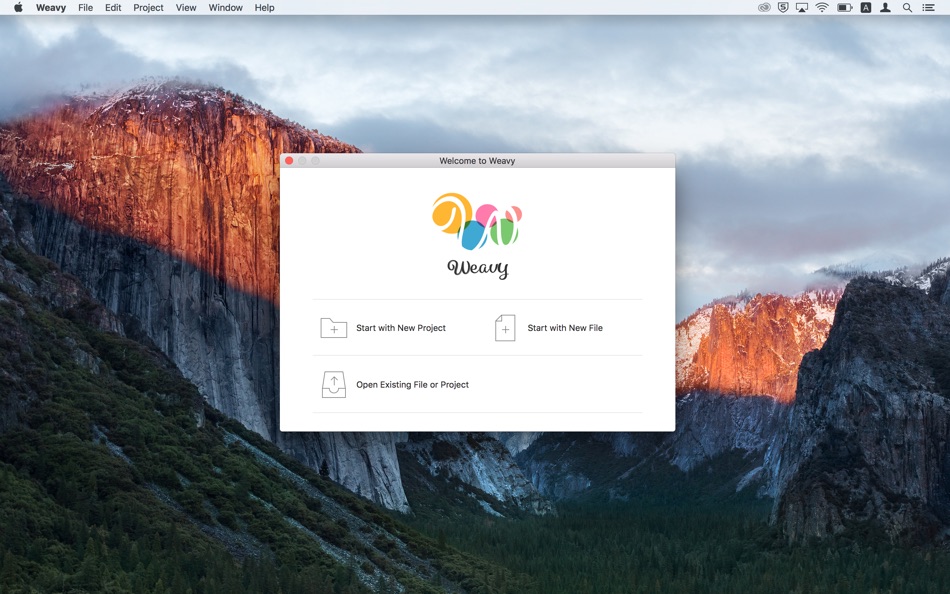This screenshot has height=594, width=950.
Task: Open the Weavy application menu
Action: [x=51, y=7]
